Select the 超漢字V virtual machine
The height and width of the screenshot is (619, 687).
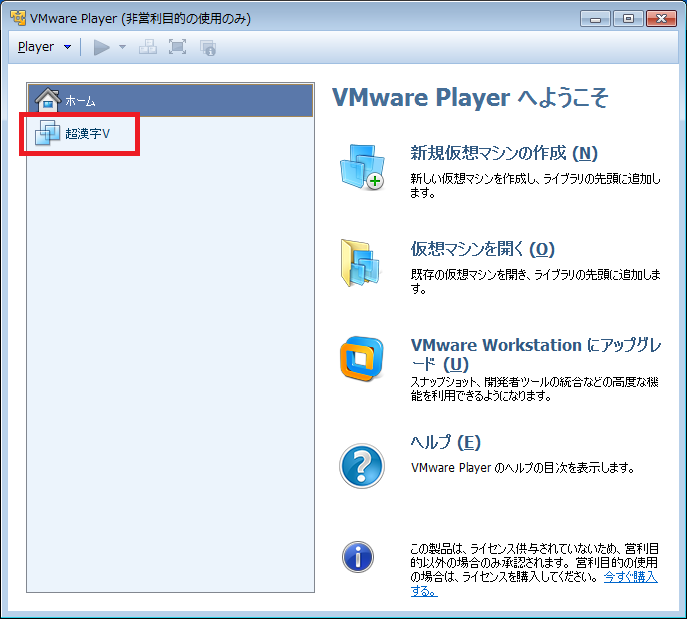[87, 133]
